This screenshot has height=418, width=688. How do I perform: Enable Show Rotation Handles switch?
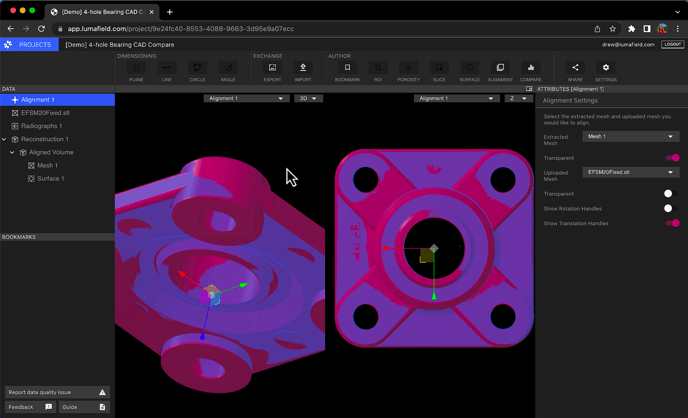click(670, 208)
